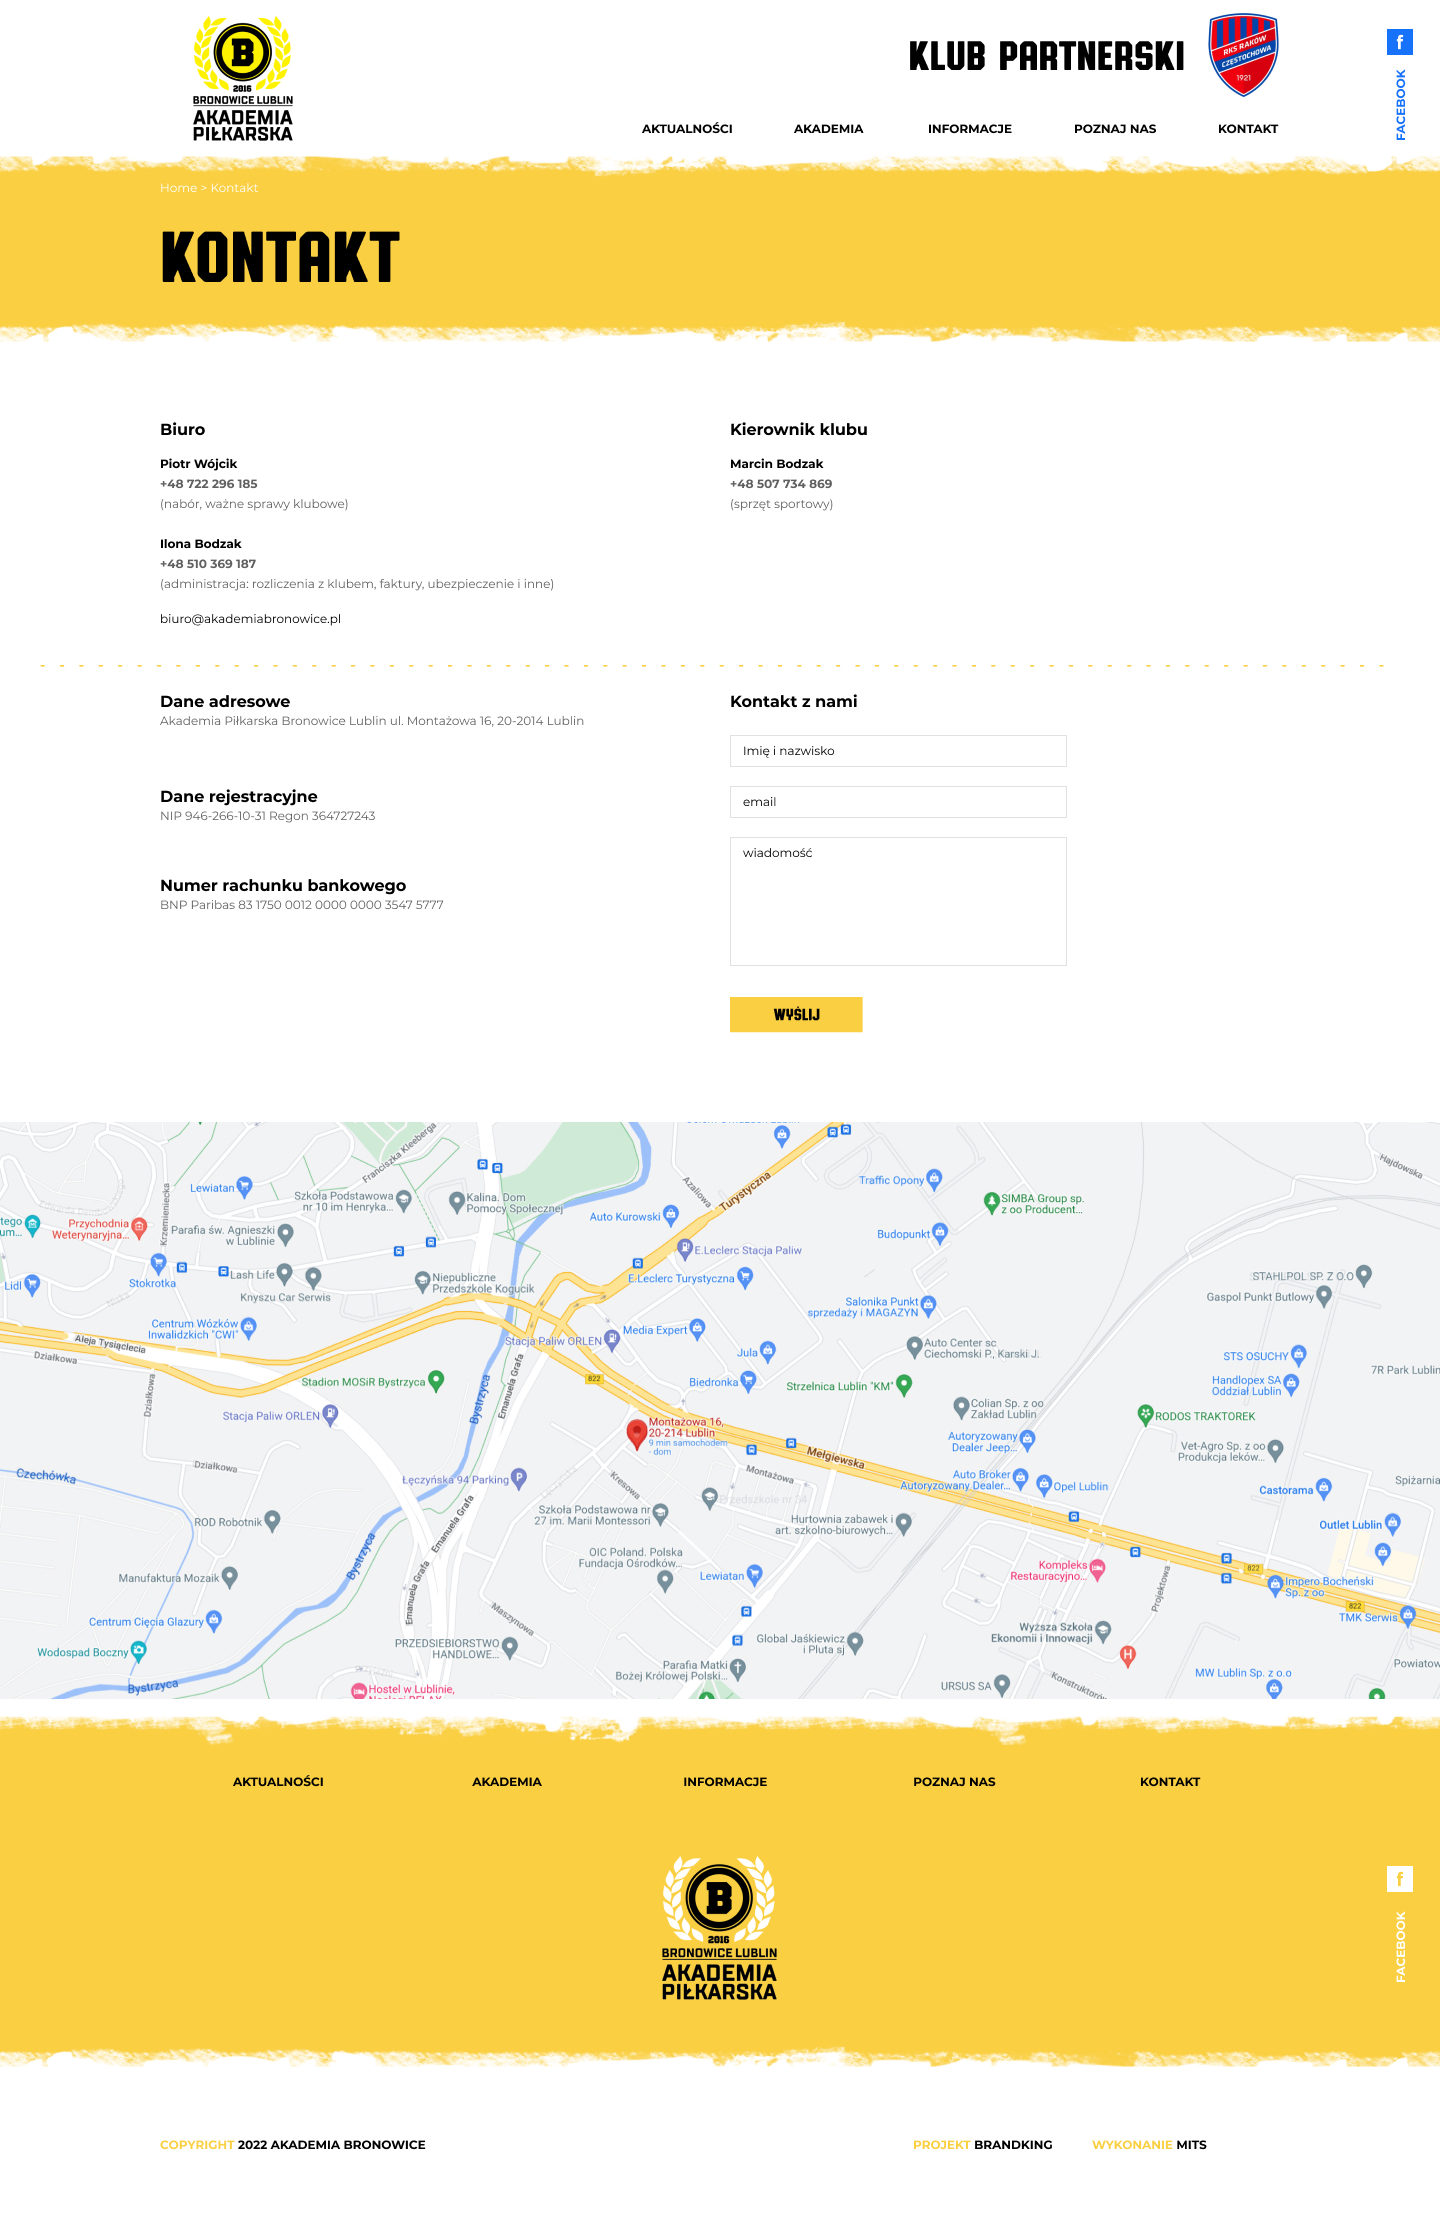Image resolution: width=1440 pixels, height=2215 pixels.
Task: Open the Aktualności menu in header
Action: click(687, 129)
